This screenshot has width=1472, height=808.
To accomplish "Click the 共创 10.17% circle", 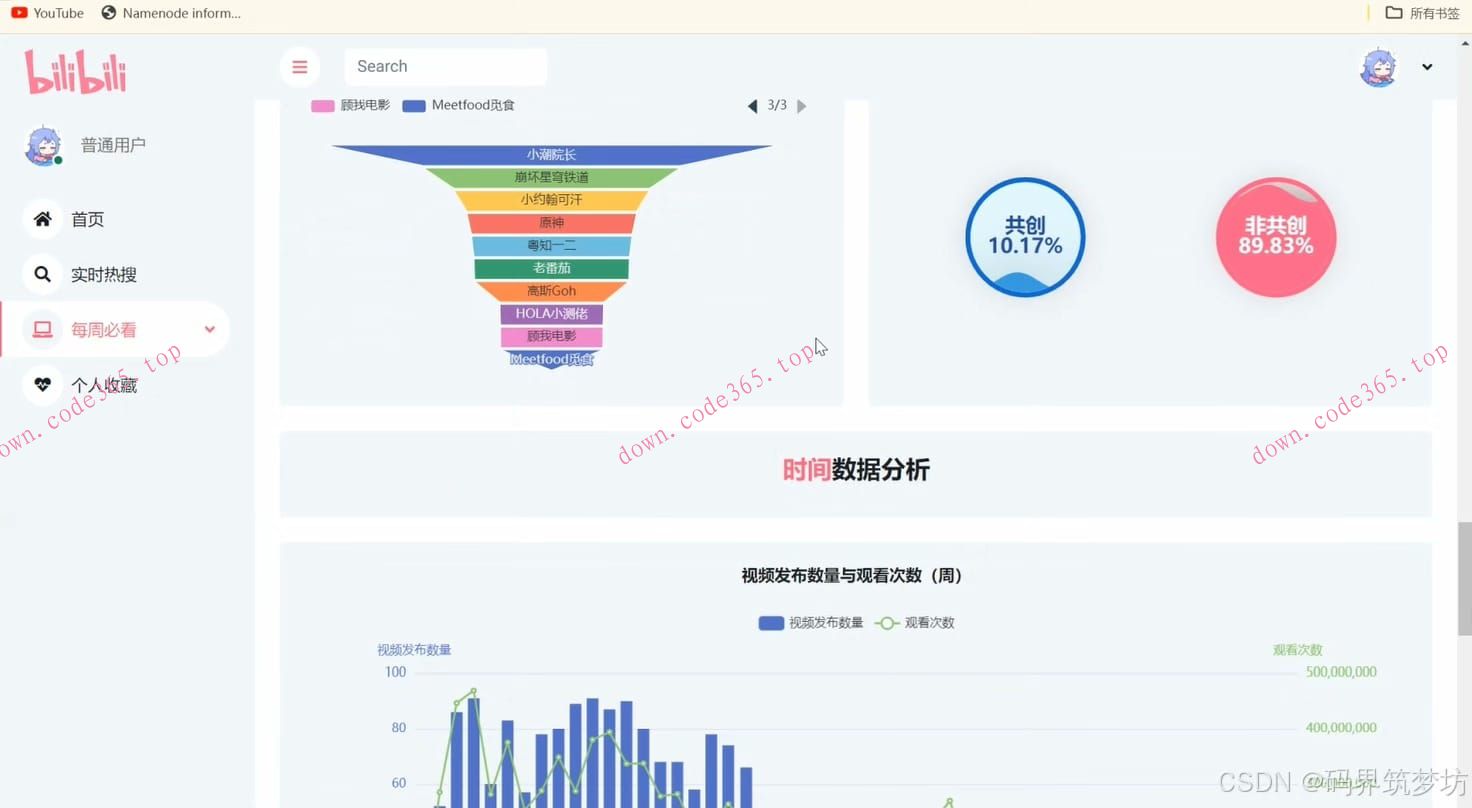I will [1024, 238].
